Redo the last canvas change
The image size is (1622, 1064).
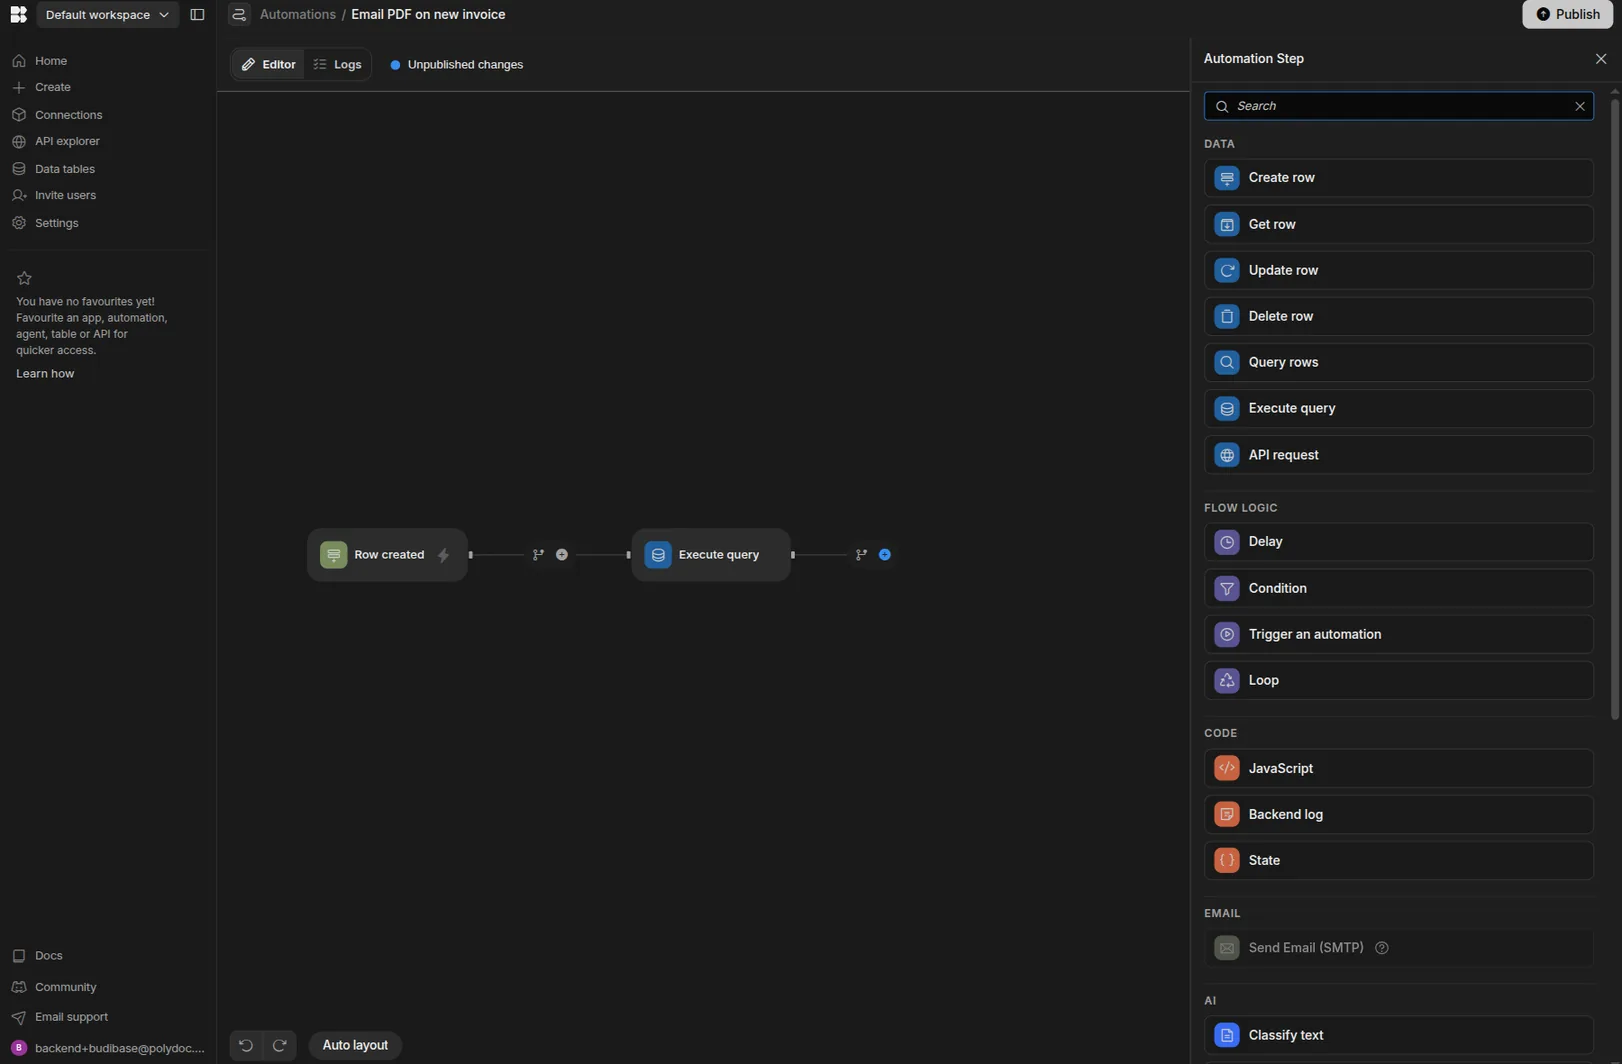(280, 1045)
